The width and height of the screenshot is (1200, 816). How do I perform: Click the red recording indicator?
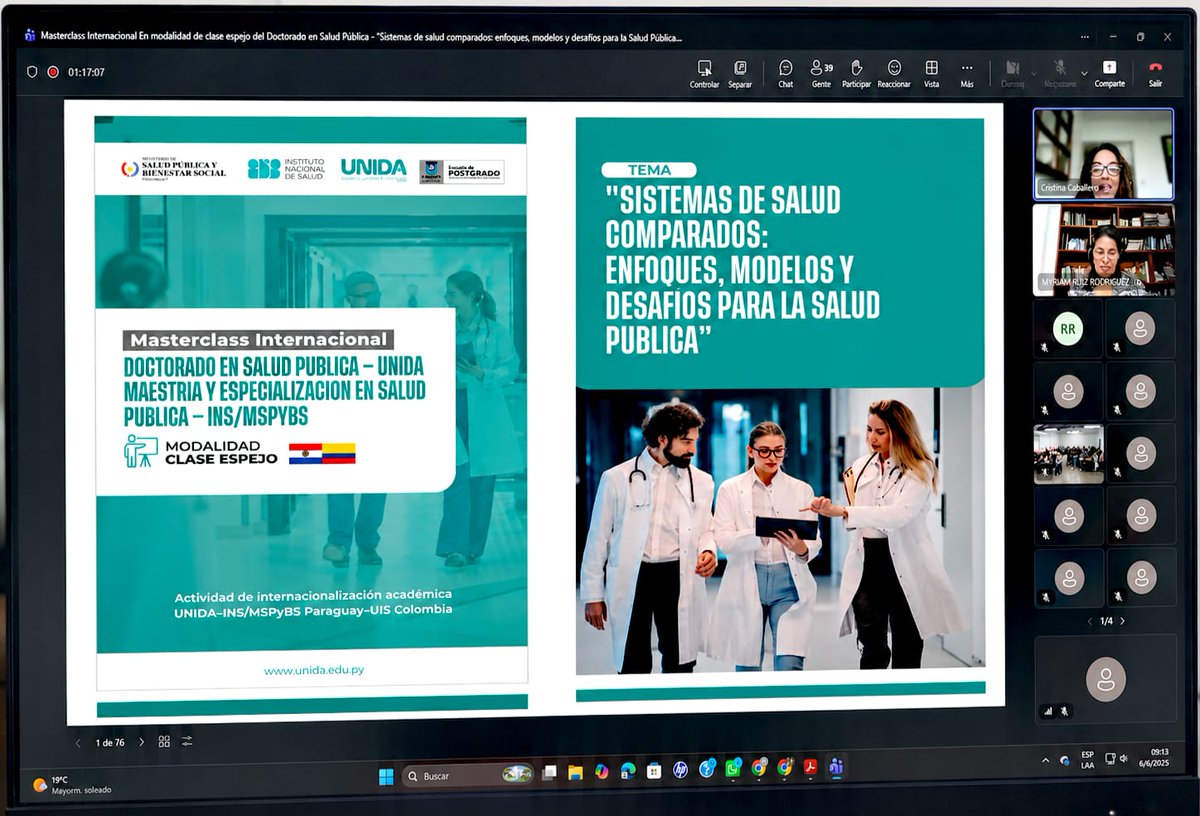click(x=53, y=72)
